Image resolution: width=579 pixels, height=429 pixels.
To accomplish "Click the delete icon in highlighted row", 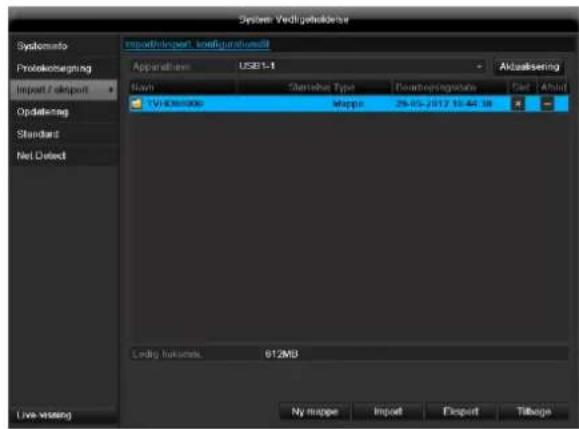I will click(x=518, y=104).
